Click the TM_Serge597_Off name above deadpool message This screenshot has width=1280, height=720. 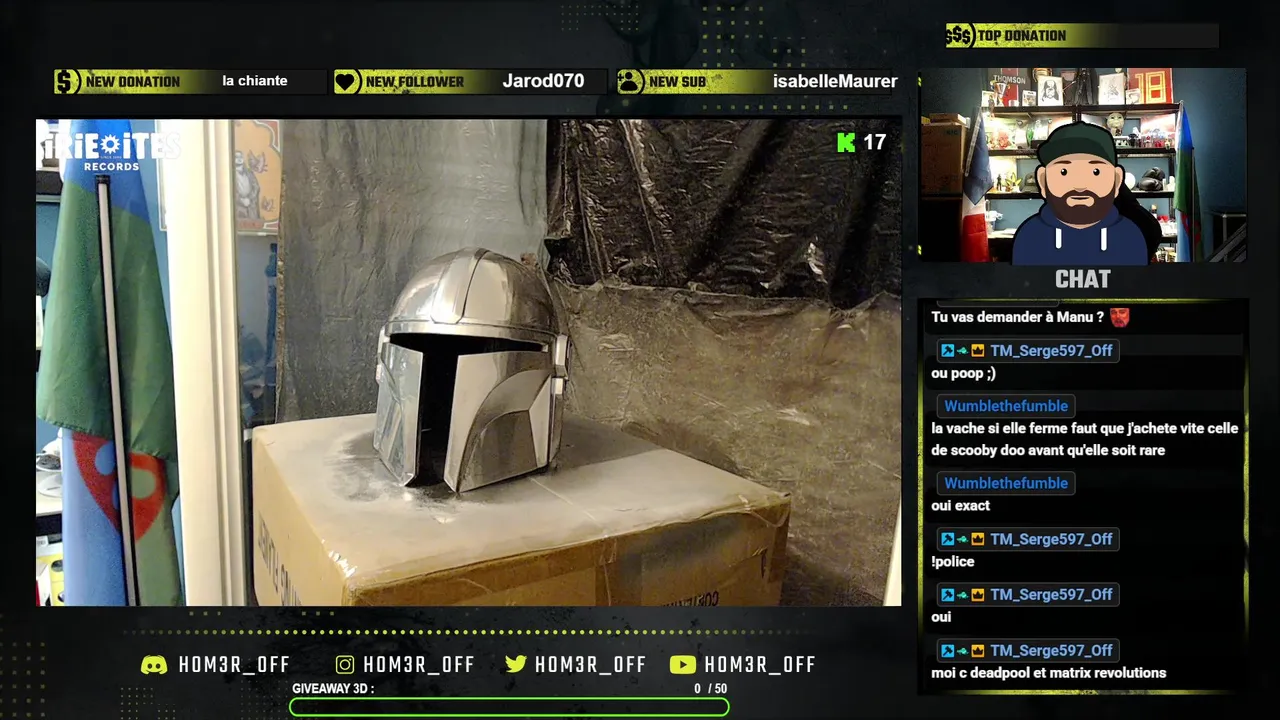point(1051,650)
